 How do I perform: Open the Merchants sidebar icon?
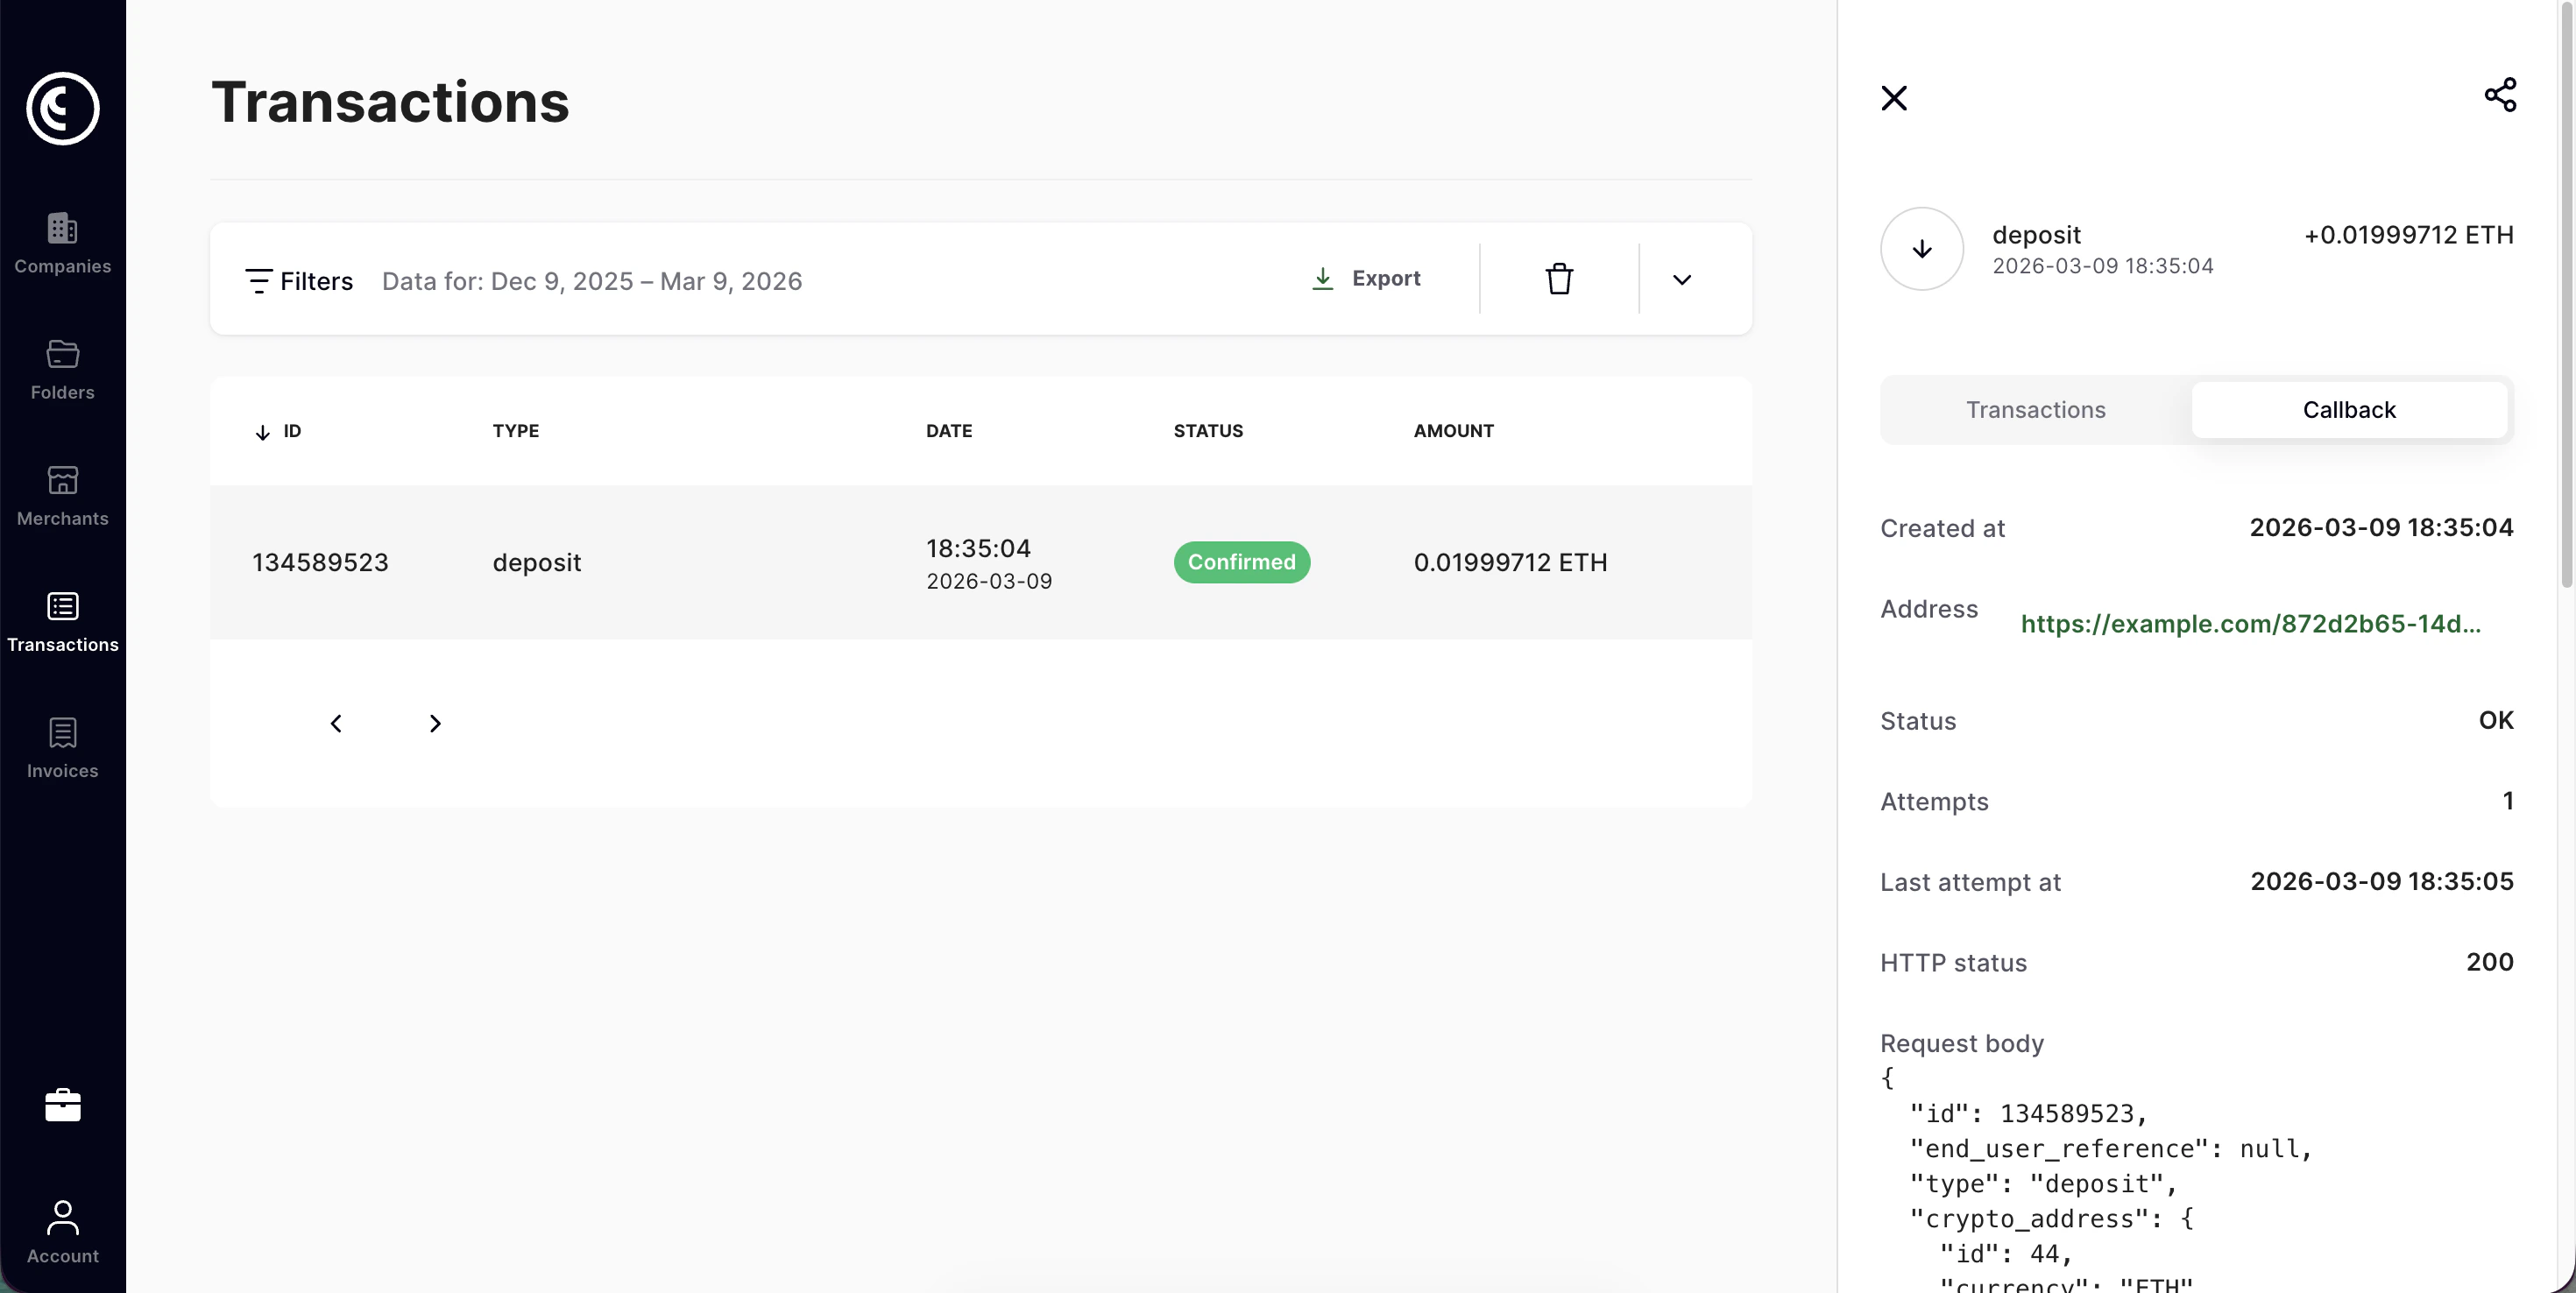pos(62,495)
